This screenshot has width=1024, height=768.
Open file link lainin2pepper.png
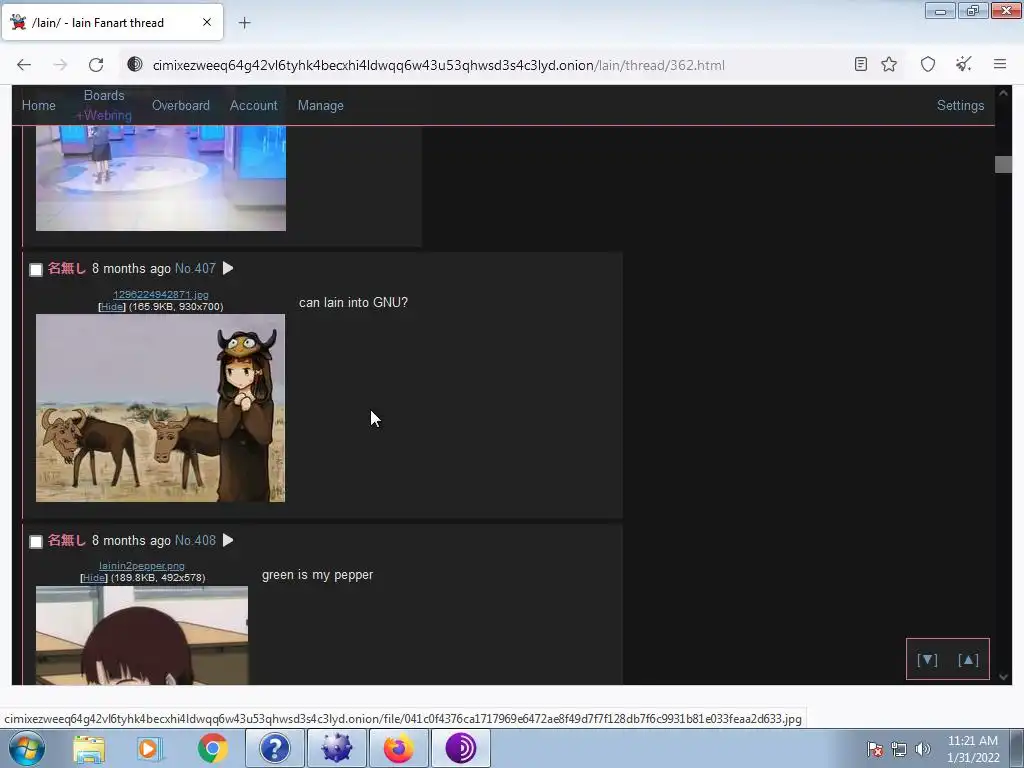pyautogui.click(x=142, y=566)
